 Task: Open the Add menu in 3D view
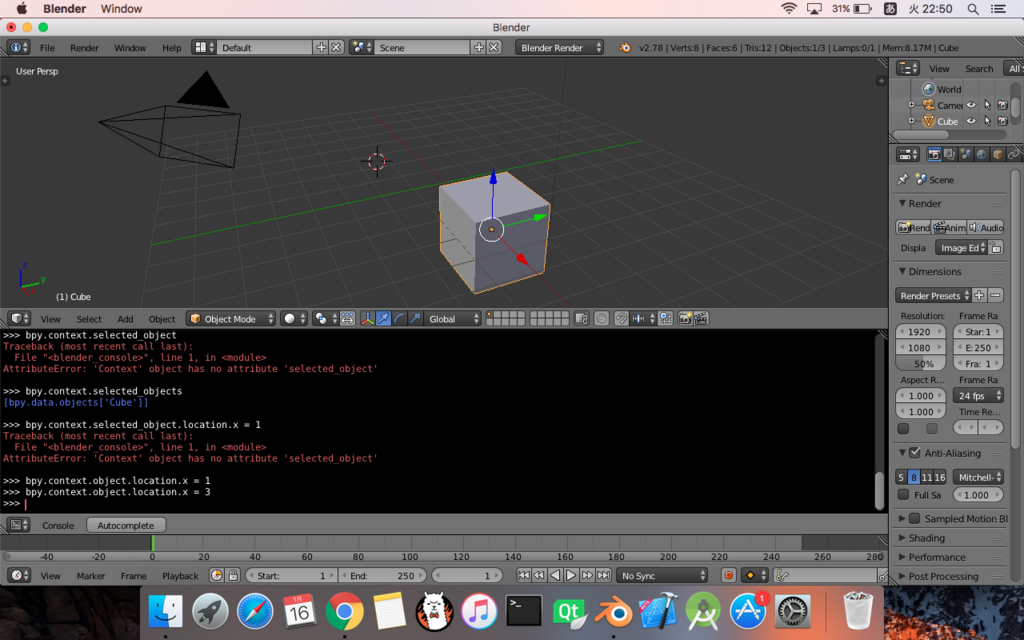pos(125,319)
